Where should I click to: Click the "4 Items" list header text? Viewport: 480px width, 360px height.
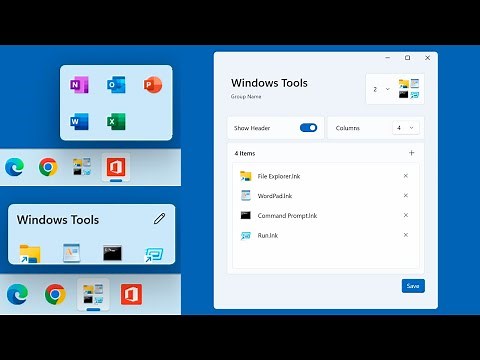(245, 153)
